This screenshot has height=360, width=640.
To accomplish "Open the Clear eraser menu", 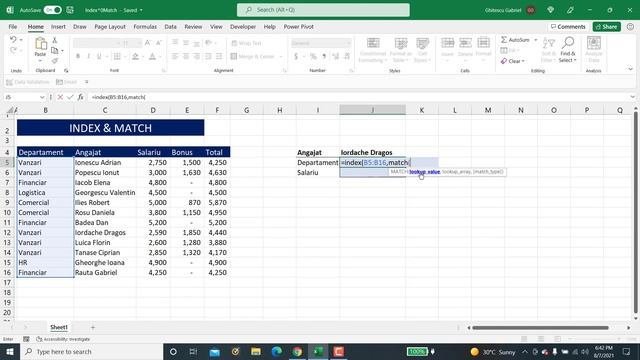I will pyautogui.click(x=513, y=61).
